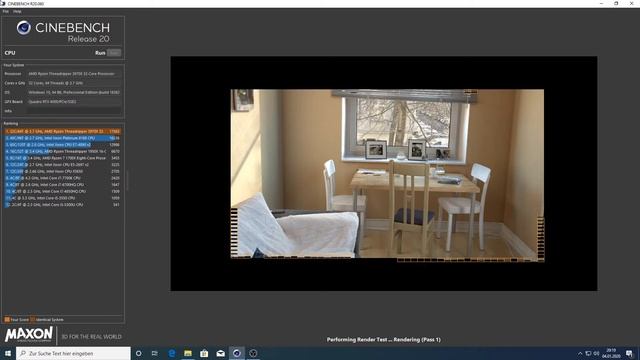
Task: Select the orange Threadripper 3970X ranking row
Action: click(x=62, y=131)
